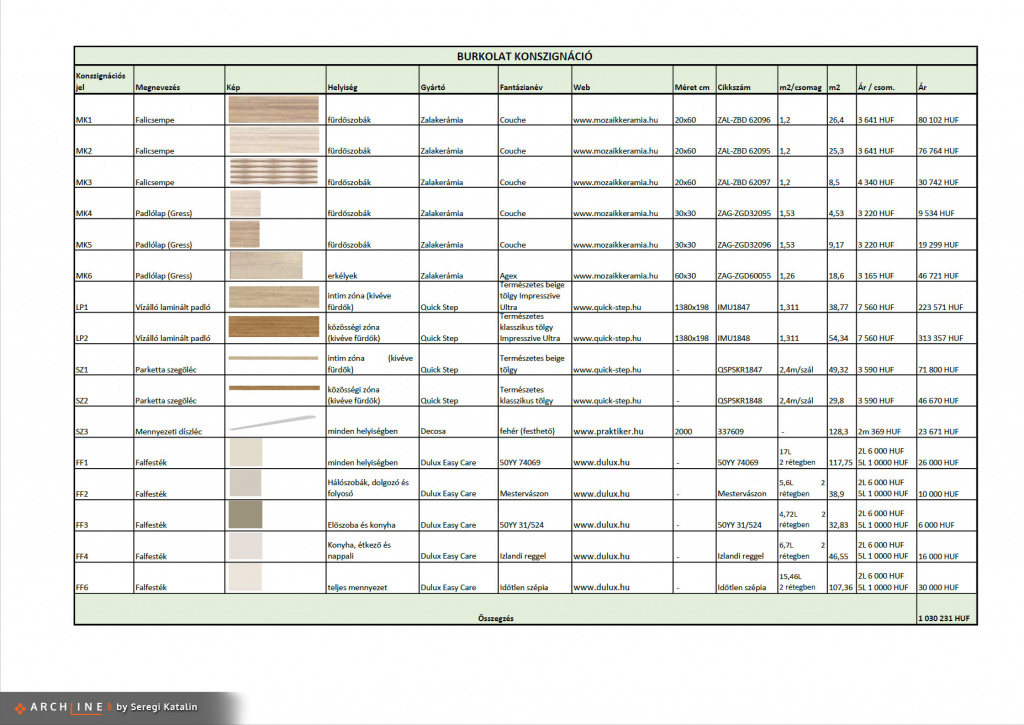
Task: Click the MK4 floor tile image
Action: coord(245,203)
